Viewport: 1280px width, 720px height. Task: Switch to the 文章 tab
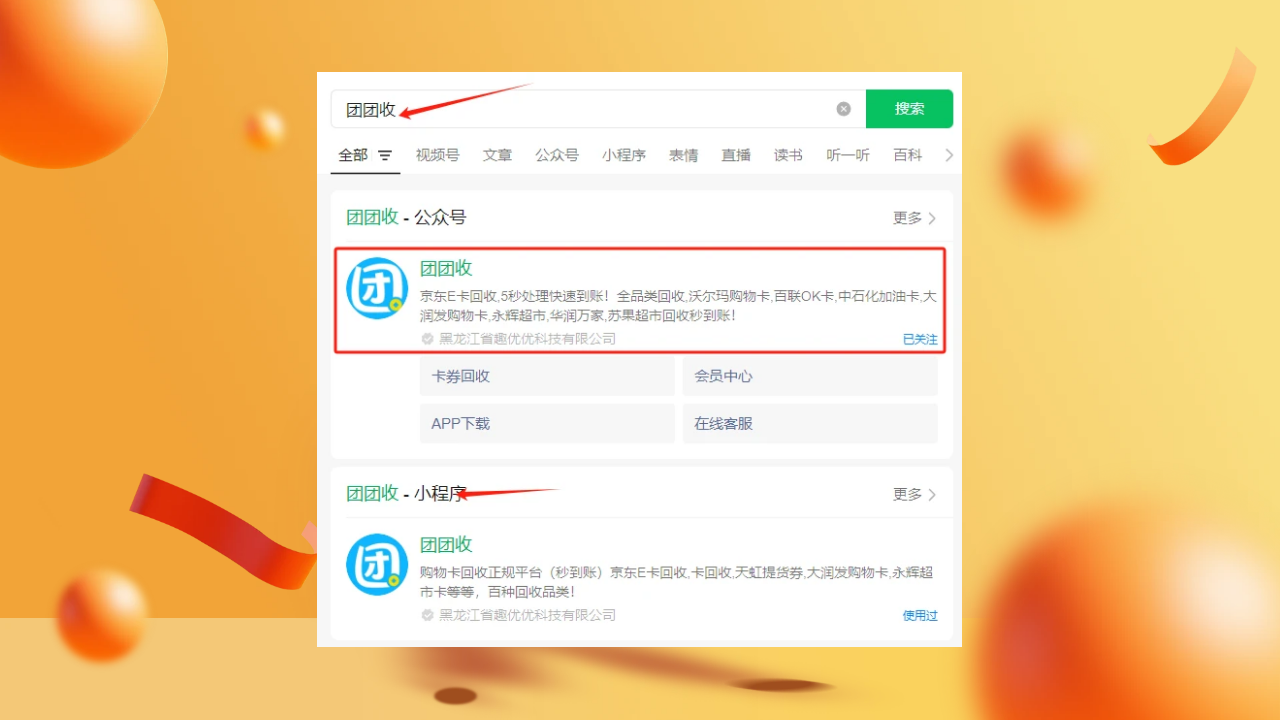click(497, 155)
